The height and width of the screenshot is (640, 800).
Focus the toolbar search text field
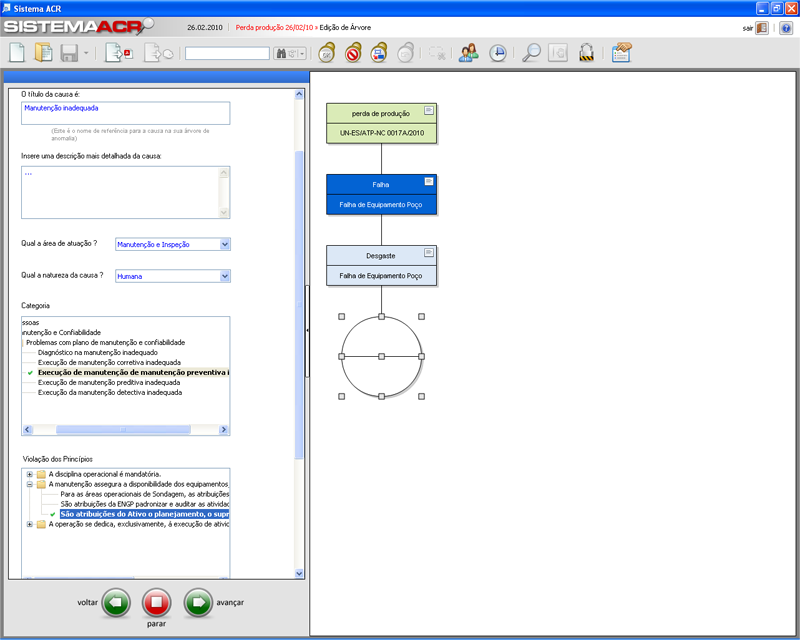coord(227,53)
